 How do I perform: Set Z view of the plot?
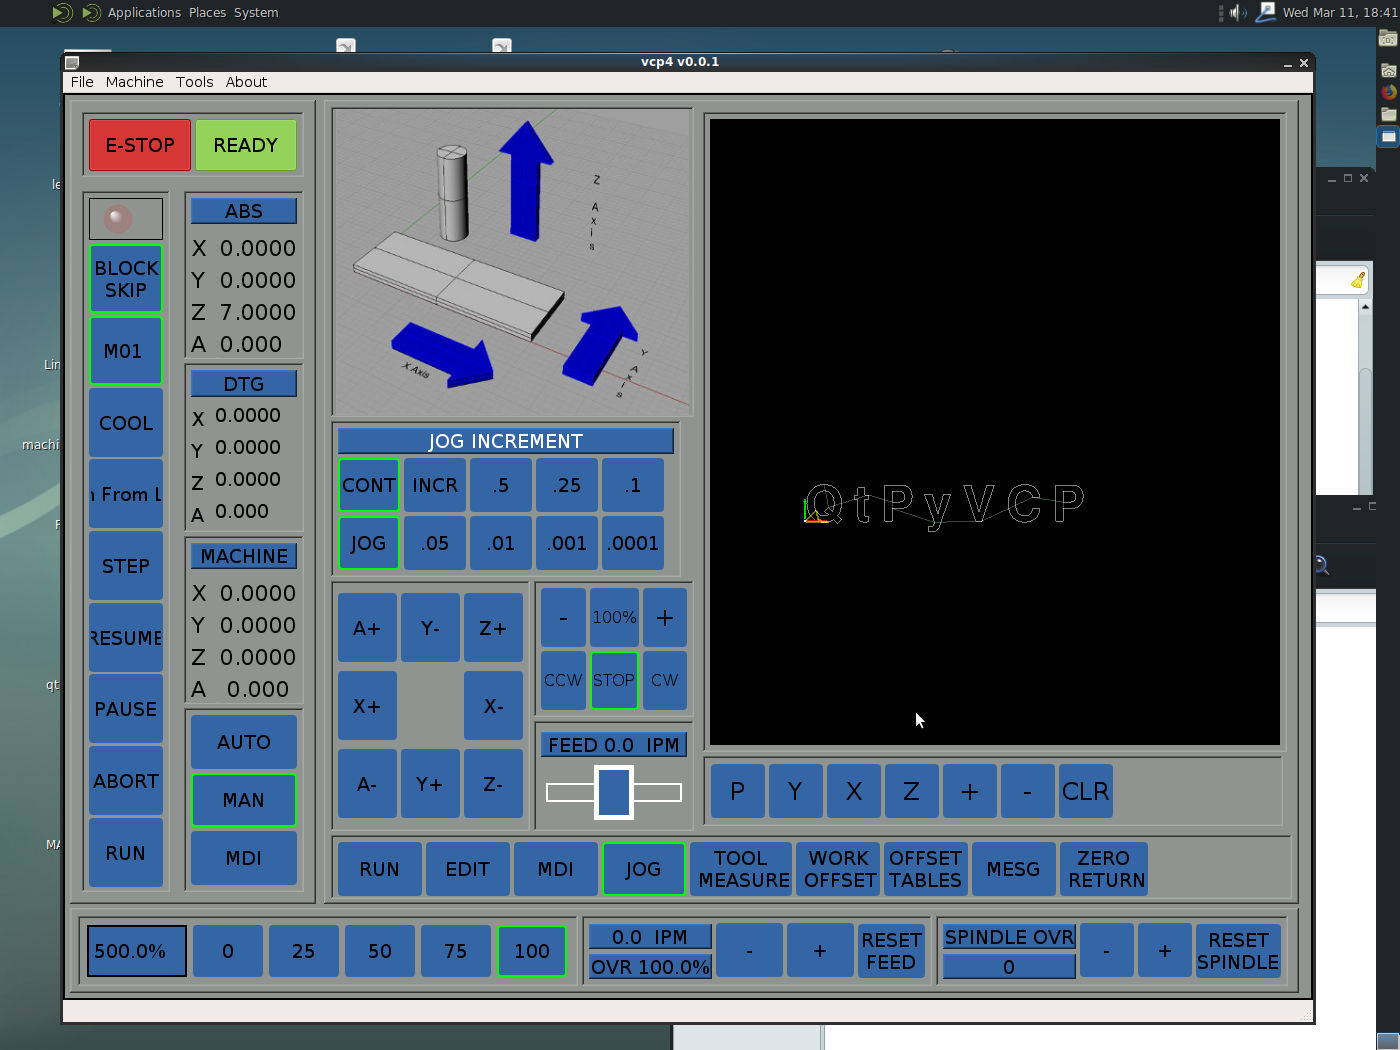point(912,792)
